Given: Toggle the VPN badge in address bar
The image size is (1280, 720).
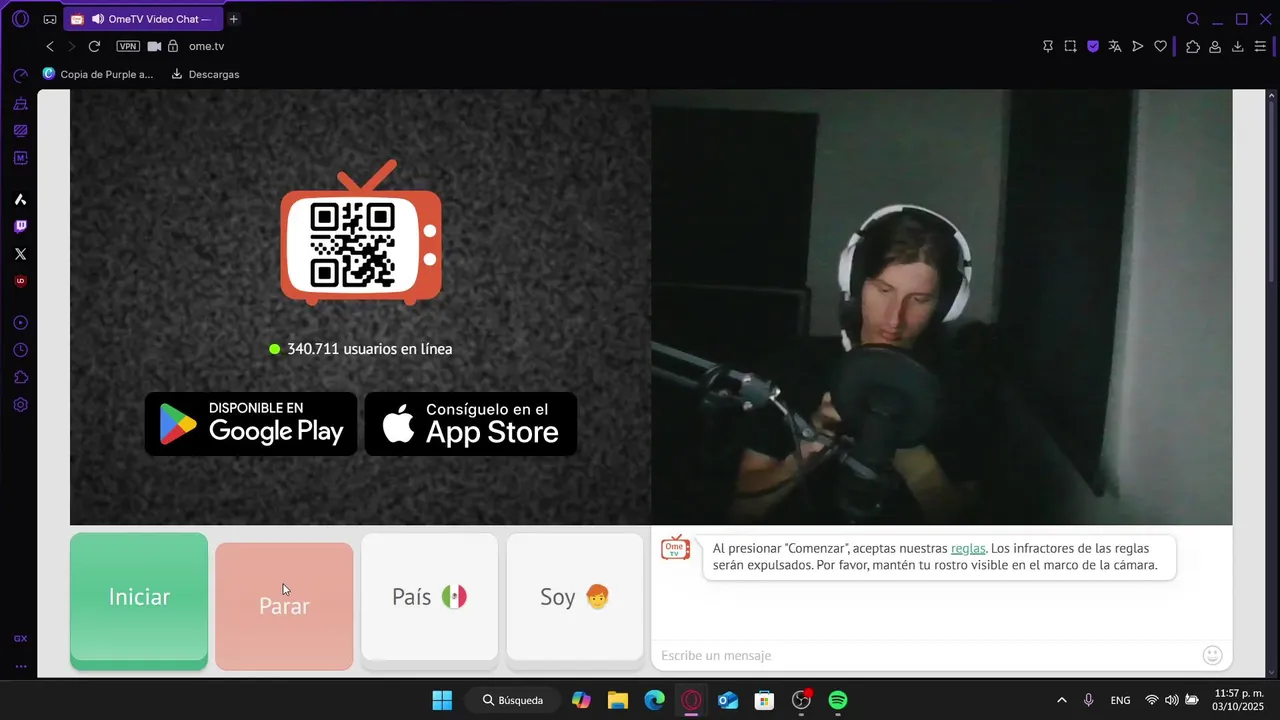Looking at the screenshot, I should [128, 46].
